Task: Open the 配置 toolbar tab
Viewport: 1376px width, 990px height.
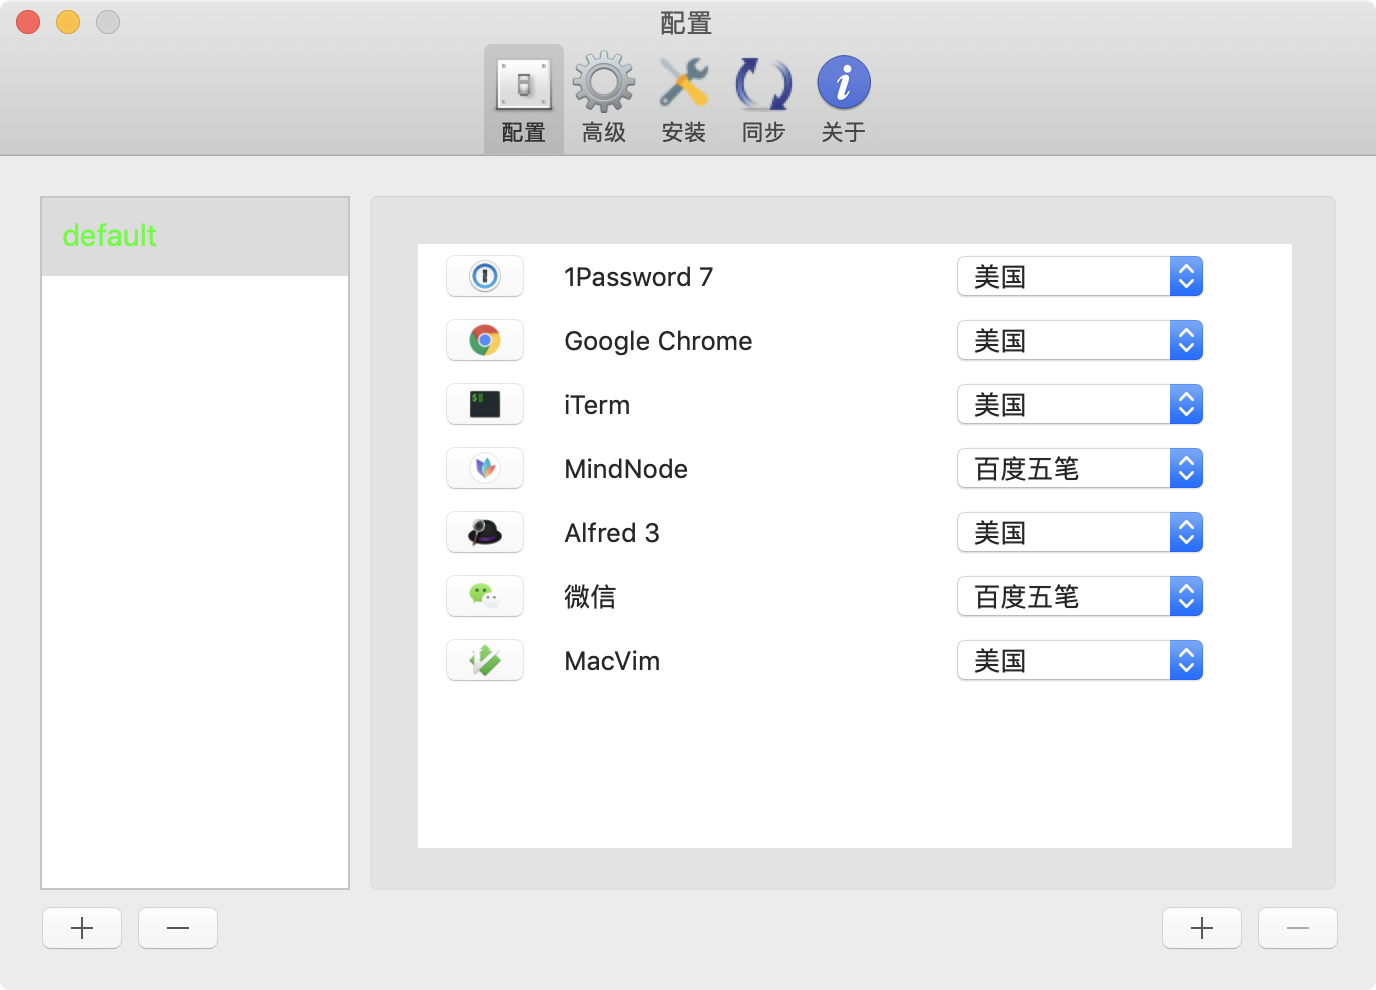Action: pyautogui.click(x=524, y=99)
